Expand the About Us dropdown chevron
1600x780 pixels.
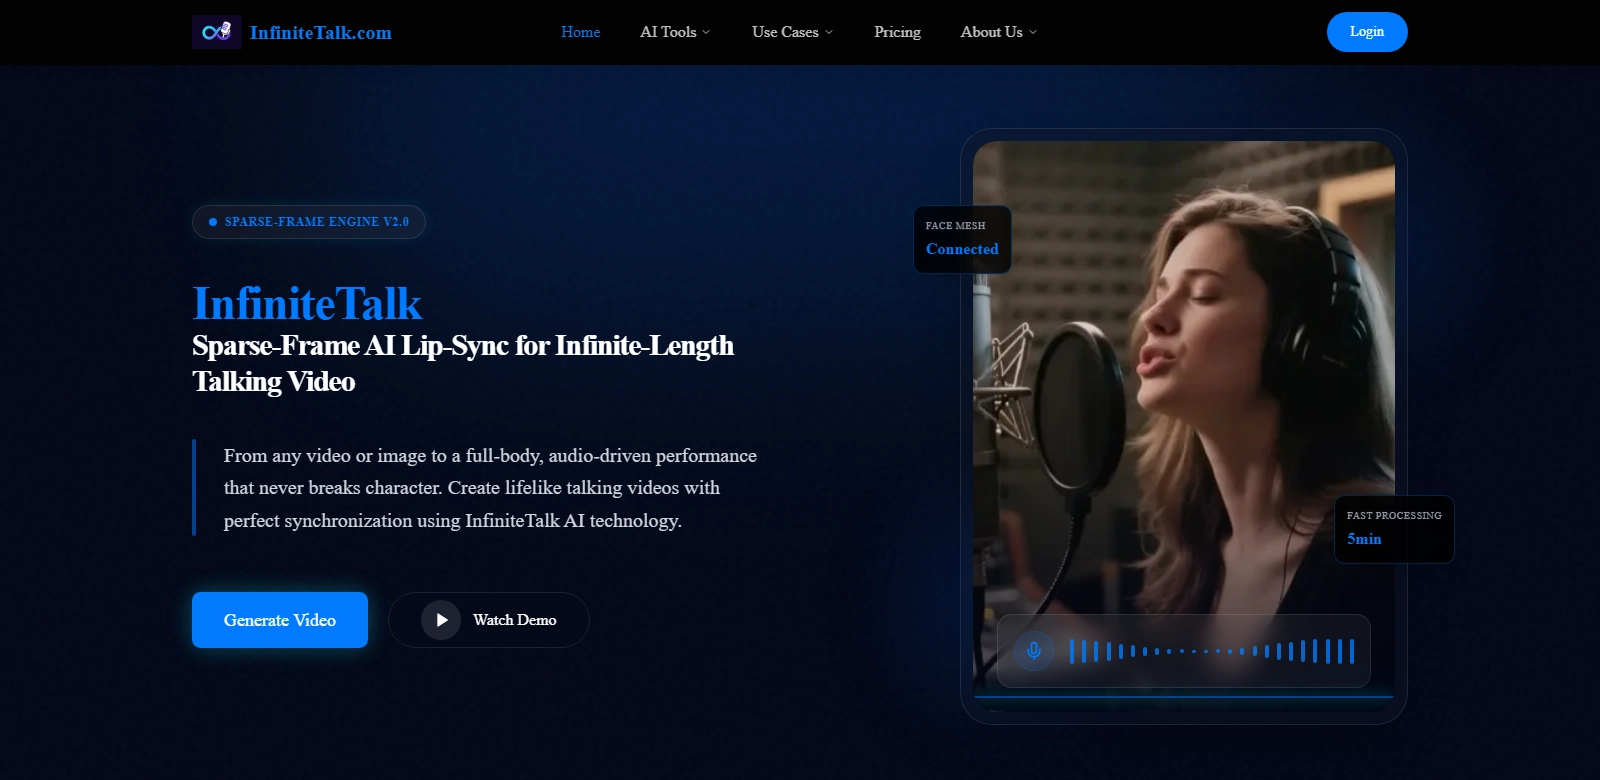[1033, 32]
